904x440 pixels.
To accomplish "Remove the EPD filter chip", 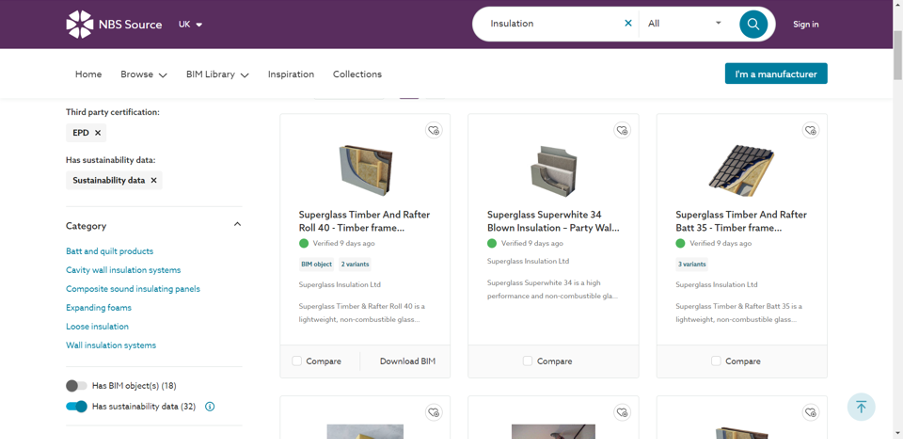I will pyautogui.click(x=98, y=133).
